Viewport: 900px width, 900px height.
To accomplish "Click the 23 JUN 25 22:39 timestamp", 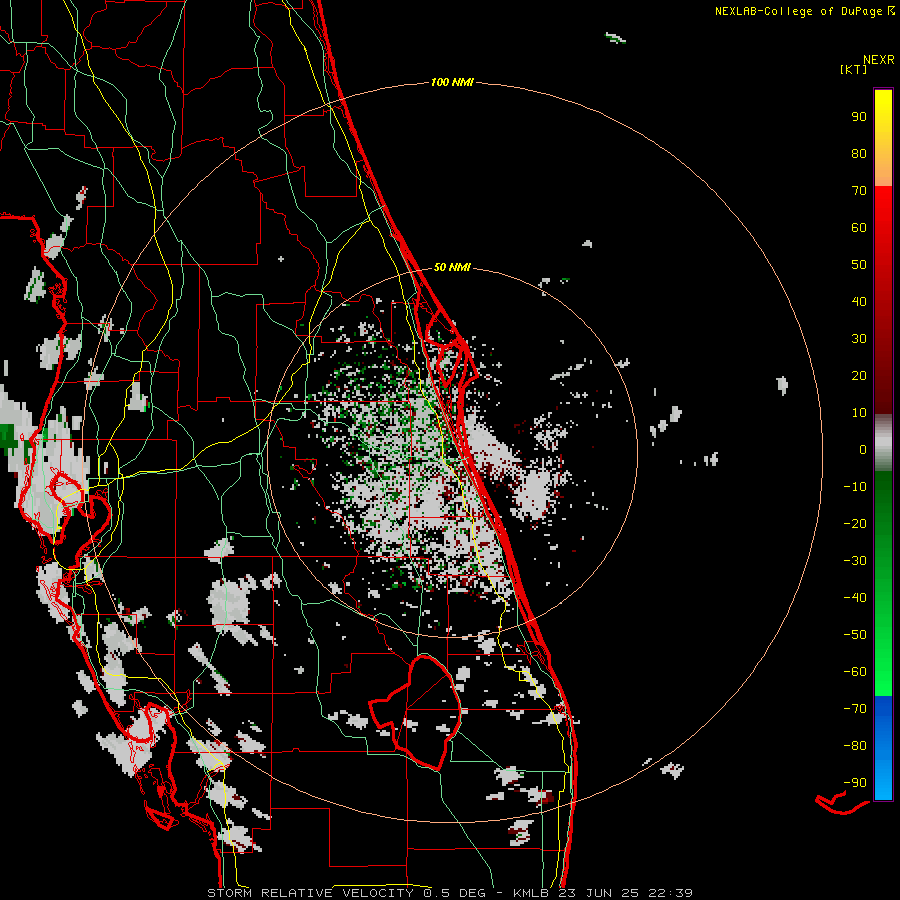I will click(x=626, y=893).
